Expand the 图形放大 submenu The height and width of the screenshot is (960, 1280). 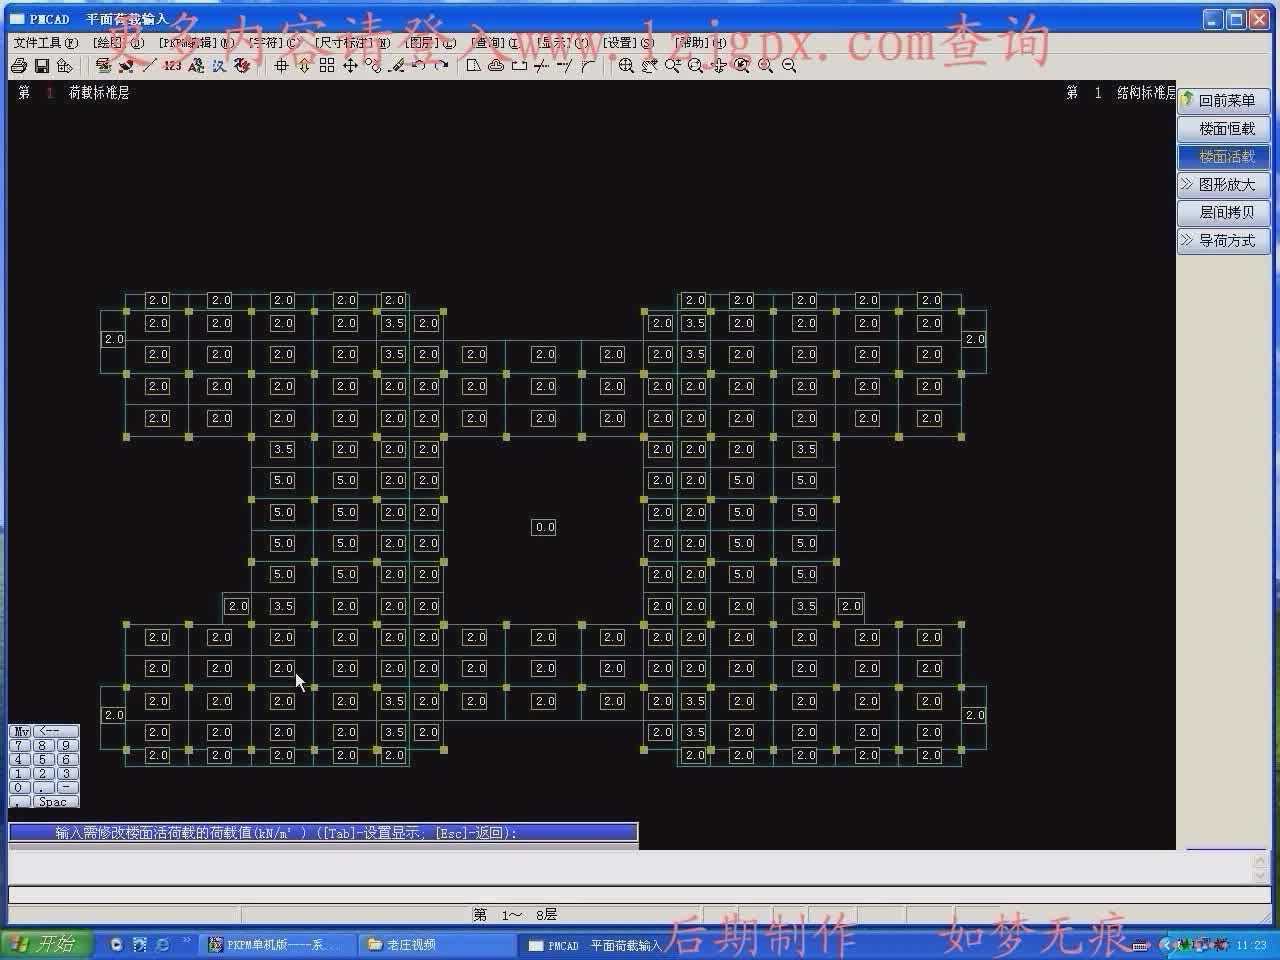1224,184
